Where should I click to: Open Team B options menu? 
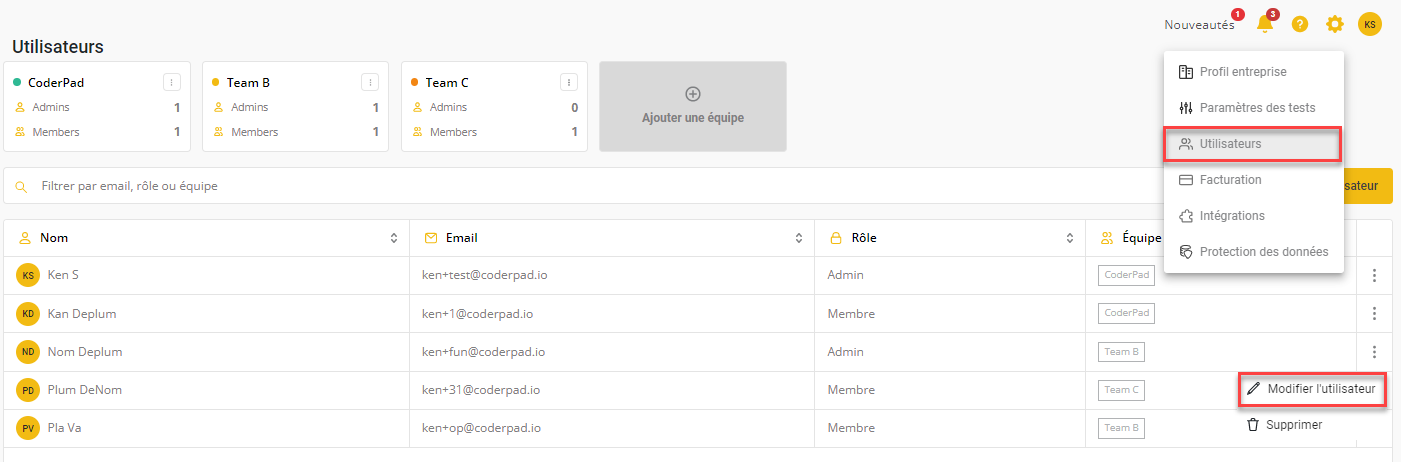coord(370,82)
